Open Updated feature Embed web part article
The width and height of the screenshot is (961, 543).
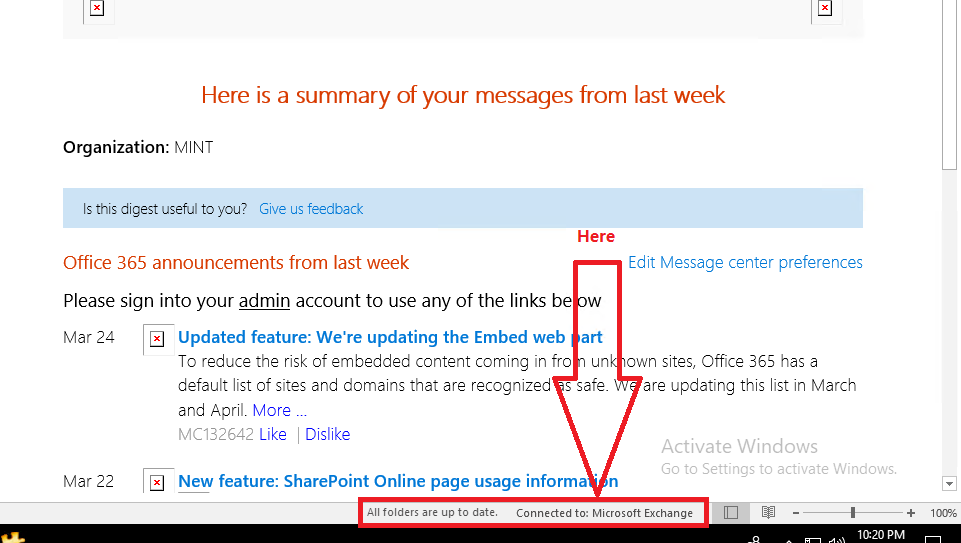point(390,337)
